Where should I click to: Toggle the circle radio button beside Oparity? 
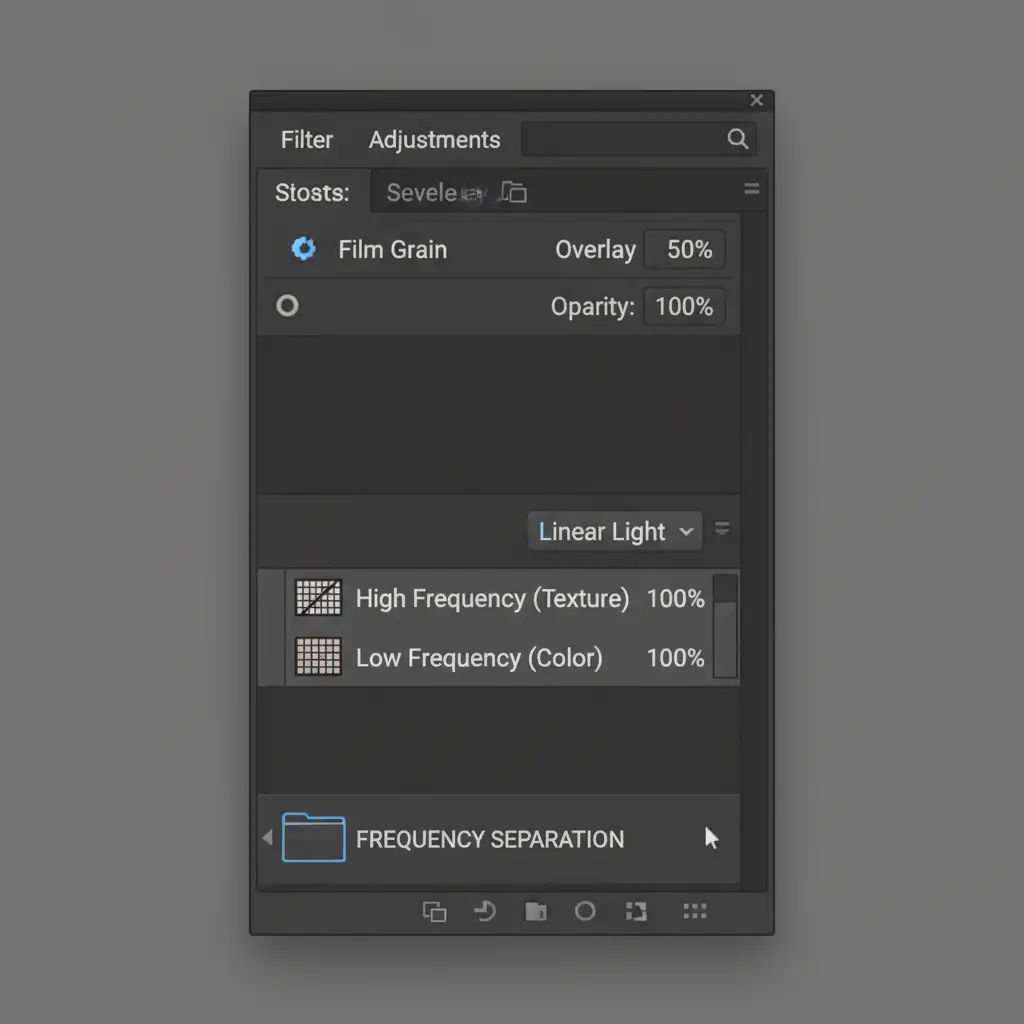point(287,305)
